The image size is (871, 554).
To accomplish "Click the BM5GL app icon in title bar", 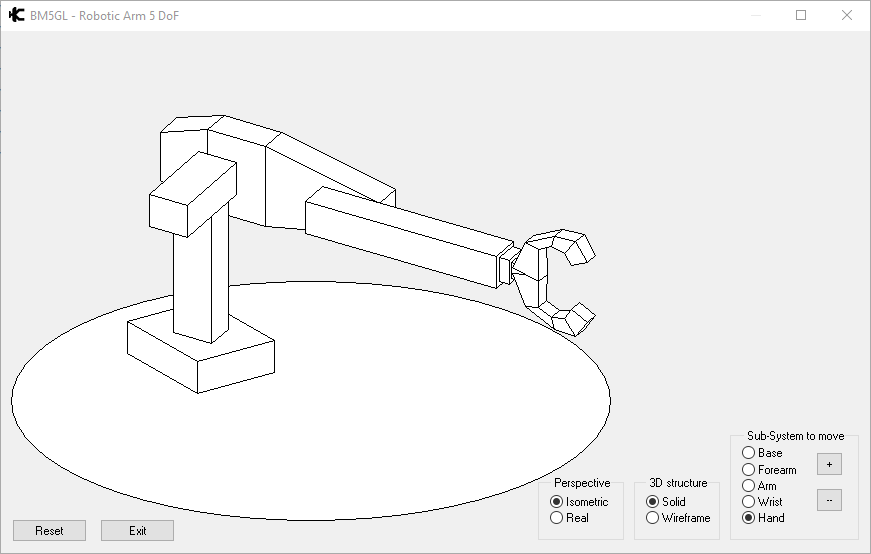I will [x=17, y=15].
